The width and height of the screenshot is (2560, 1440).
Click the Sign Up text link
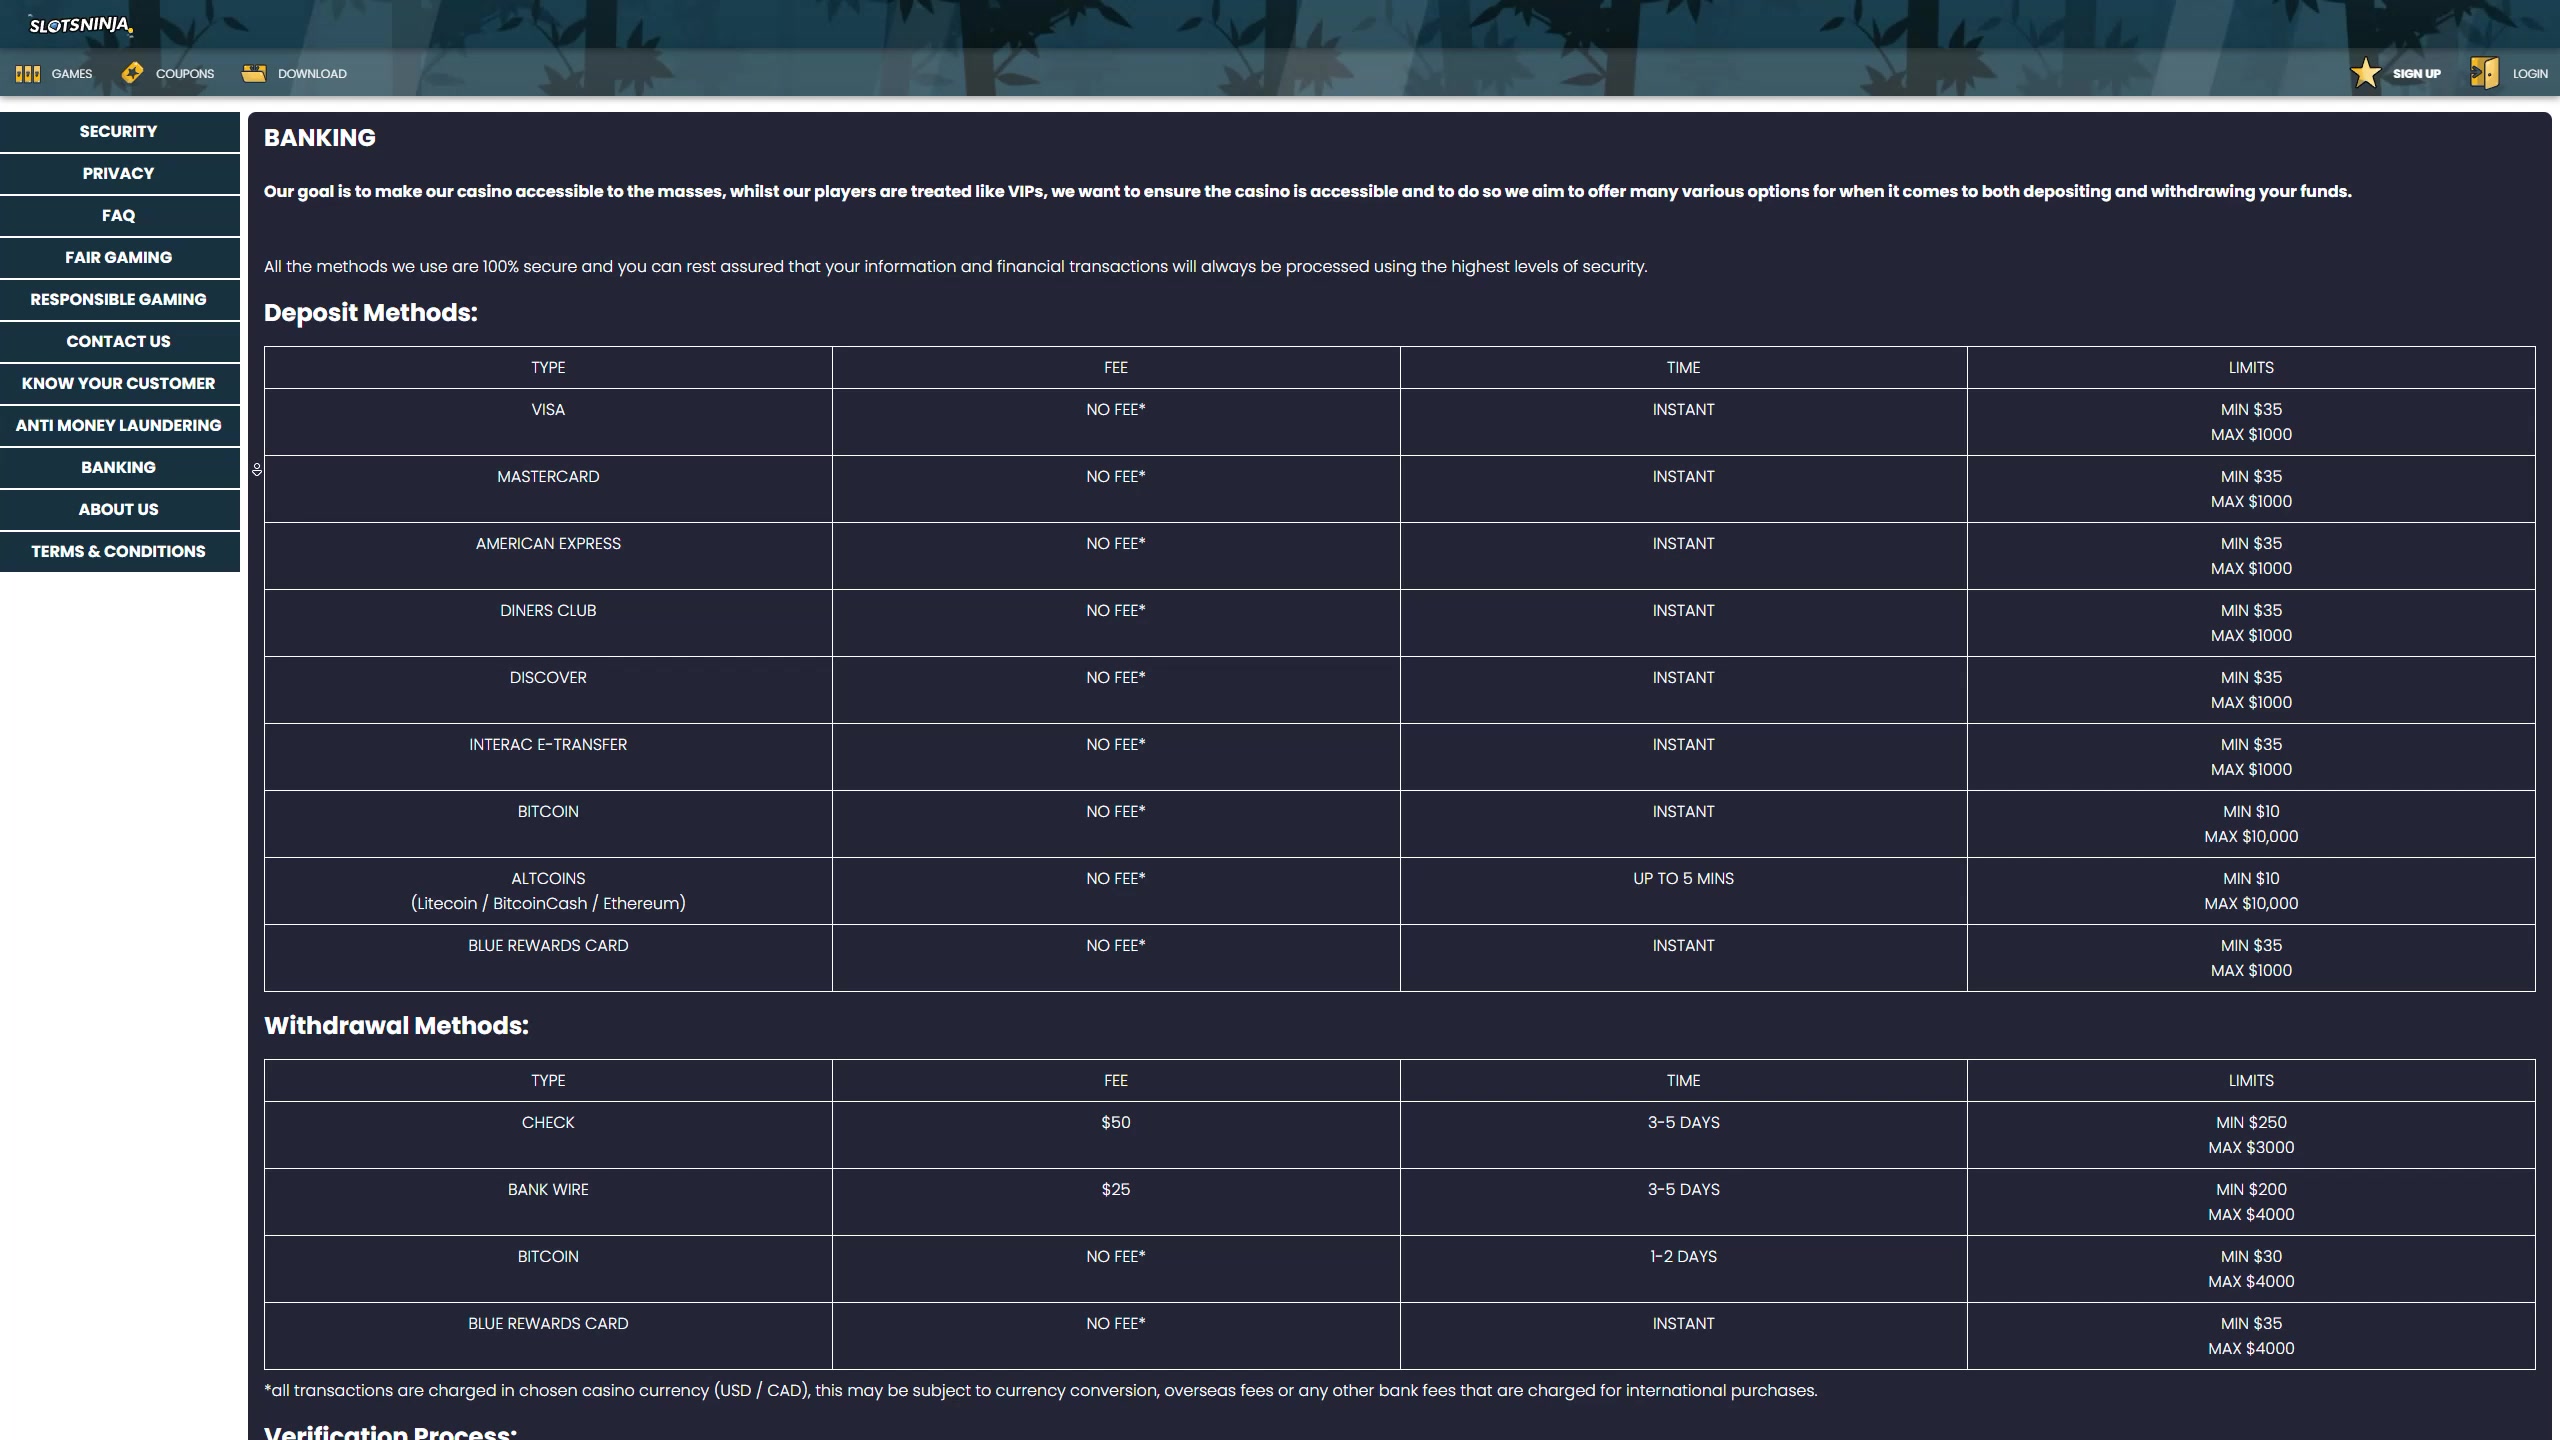tap(2416, 74)
